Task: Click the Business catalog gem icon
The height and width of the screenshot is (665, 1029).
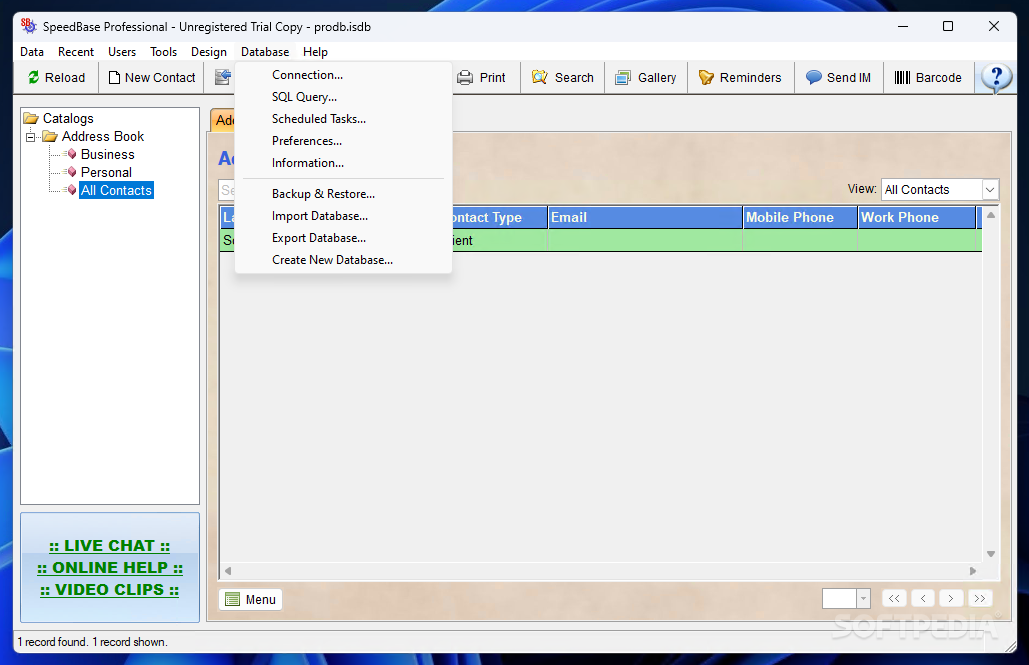Action: [72, 154]
